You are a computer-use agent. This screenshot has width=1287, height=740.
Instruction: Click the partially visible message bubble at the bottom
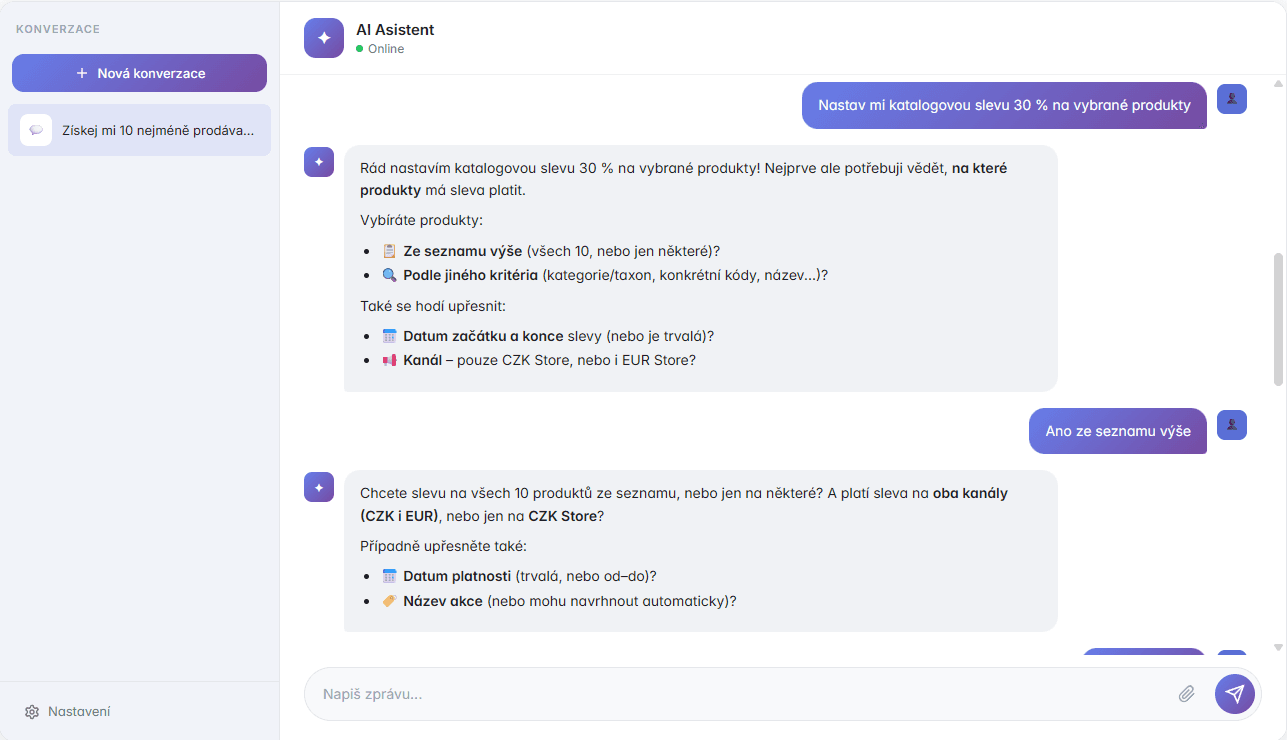tap(1143, 652)
